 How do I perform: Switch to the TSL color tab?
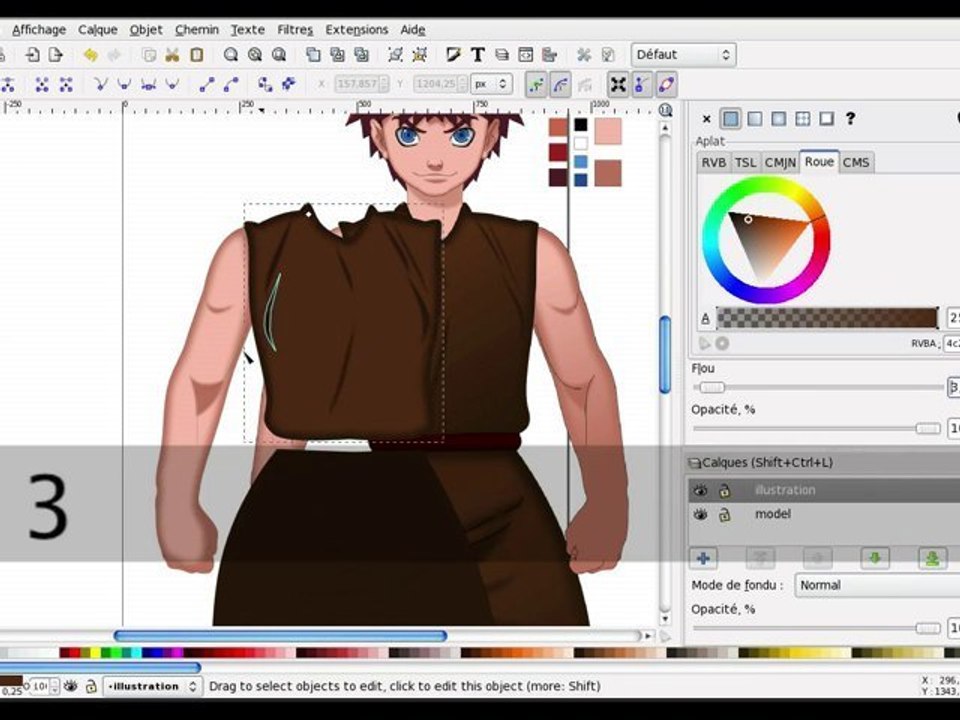pos(745,162)
